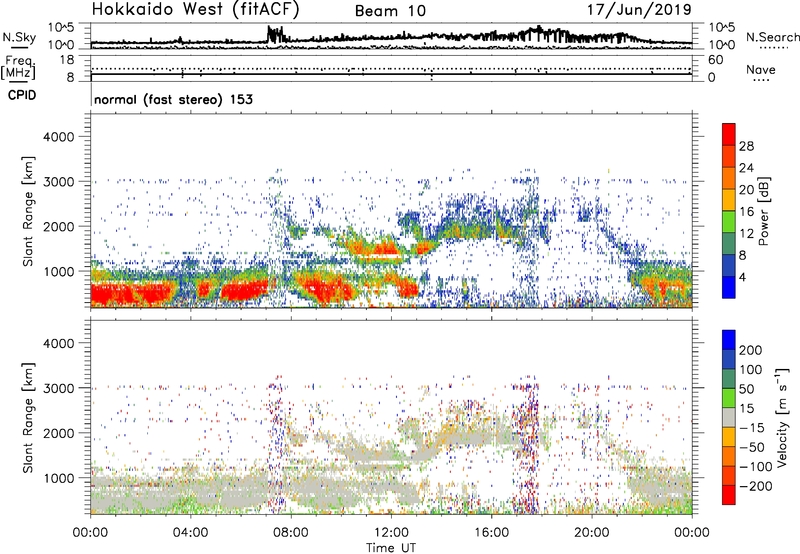The image size is (800, 554).
Task: Click the "08:00" time tick label
Action: click(x=291, y=533)
